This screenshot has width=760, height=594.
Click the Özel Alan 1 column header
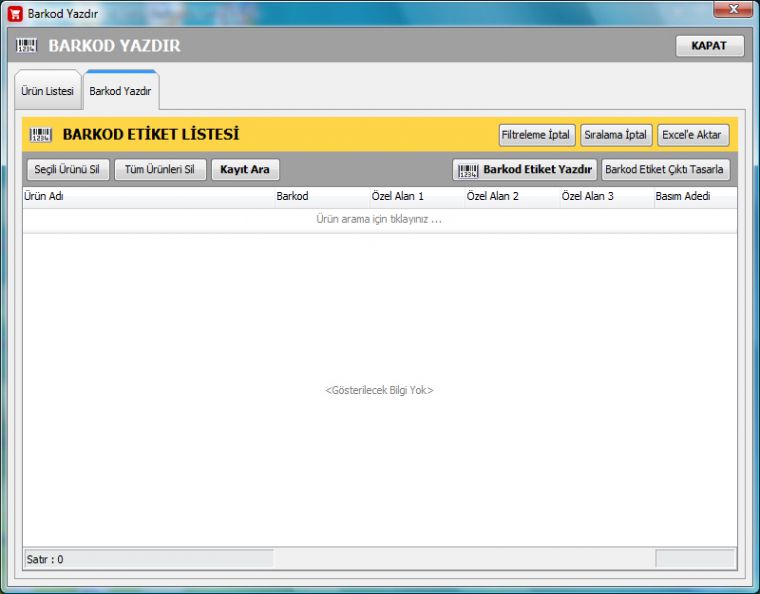[x=414, y=197]
